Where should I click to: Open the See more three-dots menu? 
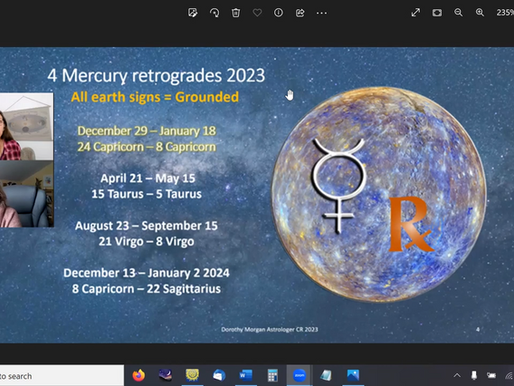coord(321,13)
